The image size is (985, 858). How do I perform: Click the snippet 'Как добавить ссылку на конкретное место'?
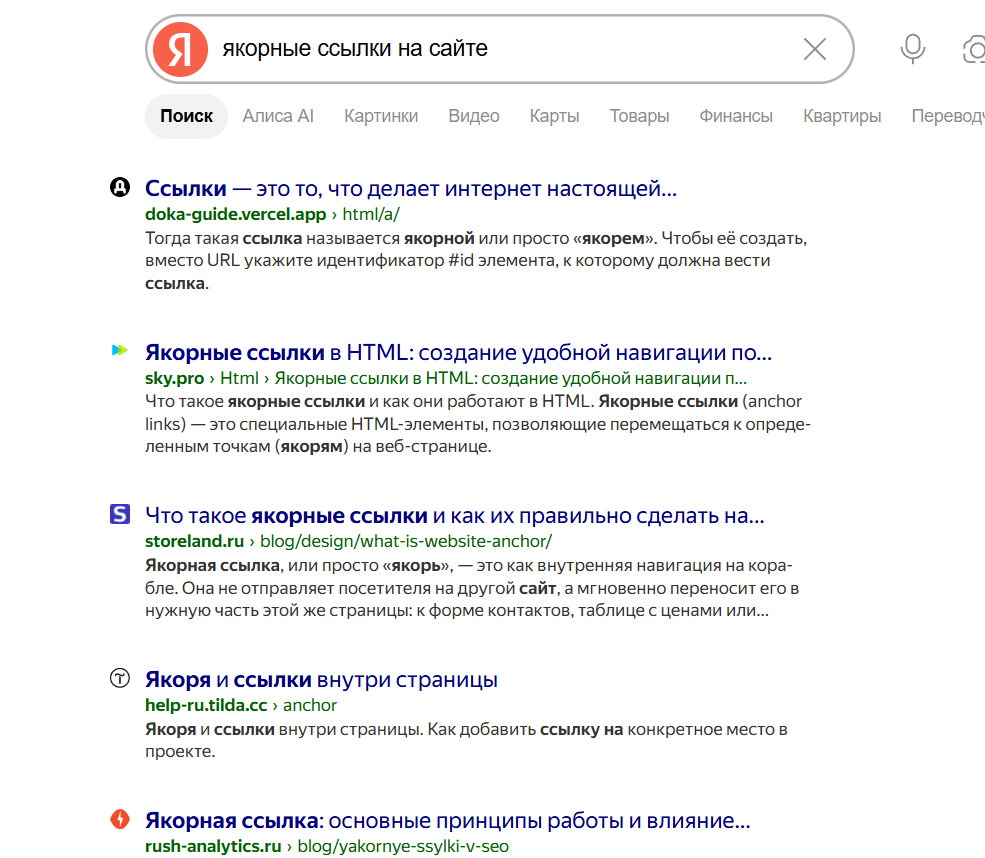coord(466,741)
